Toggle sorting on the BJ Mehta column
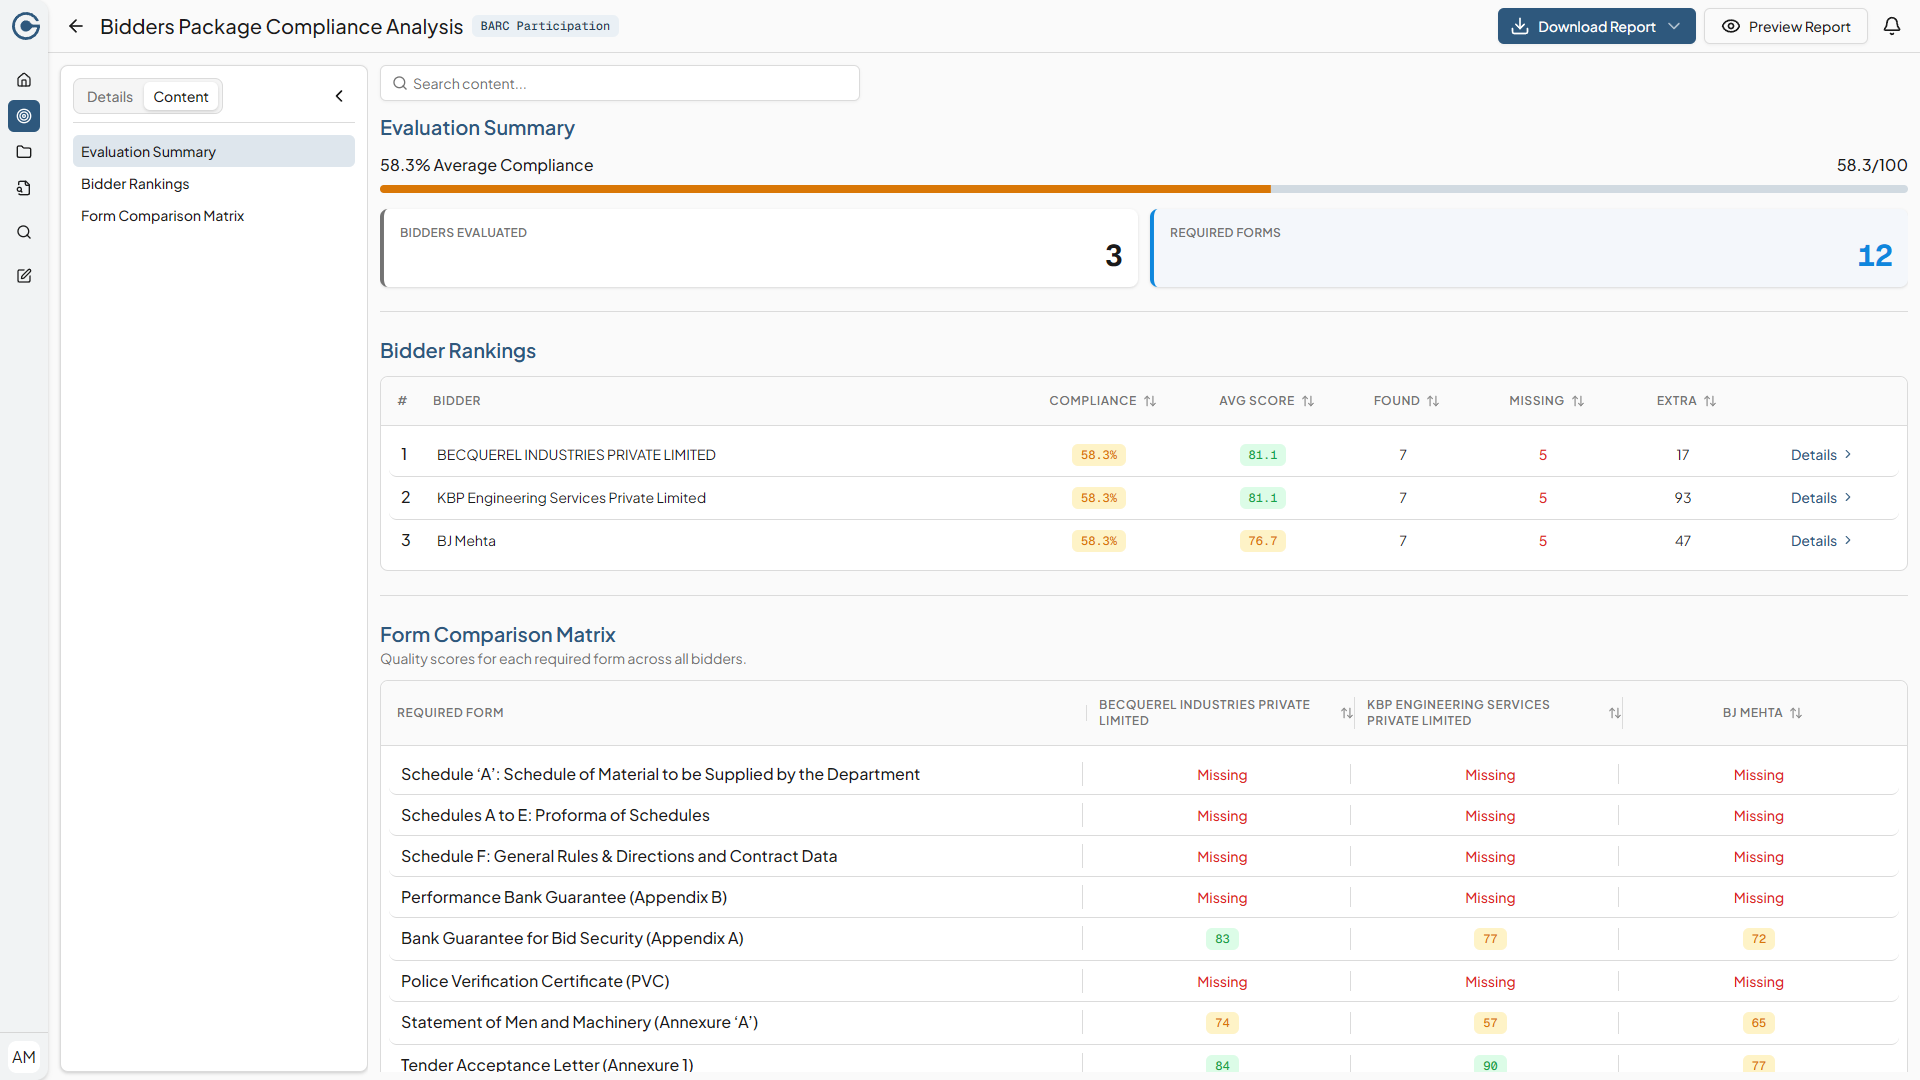 coord(1796,712)
